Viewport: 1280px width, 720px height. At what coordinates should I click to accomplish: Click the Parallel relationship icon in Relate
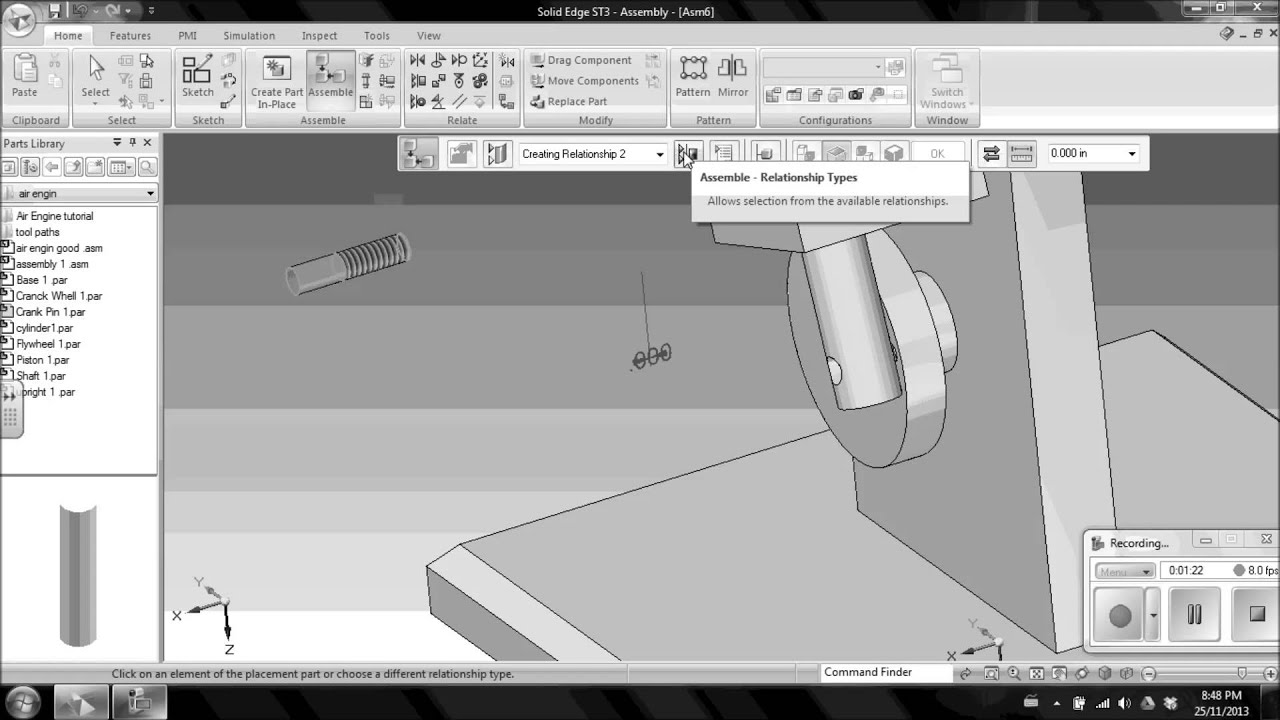(460, 101)
